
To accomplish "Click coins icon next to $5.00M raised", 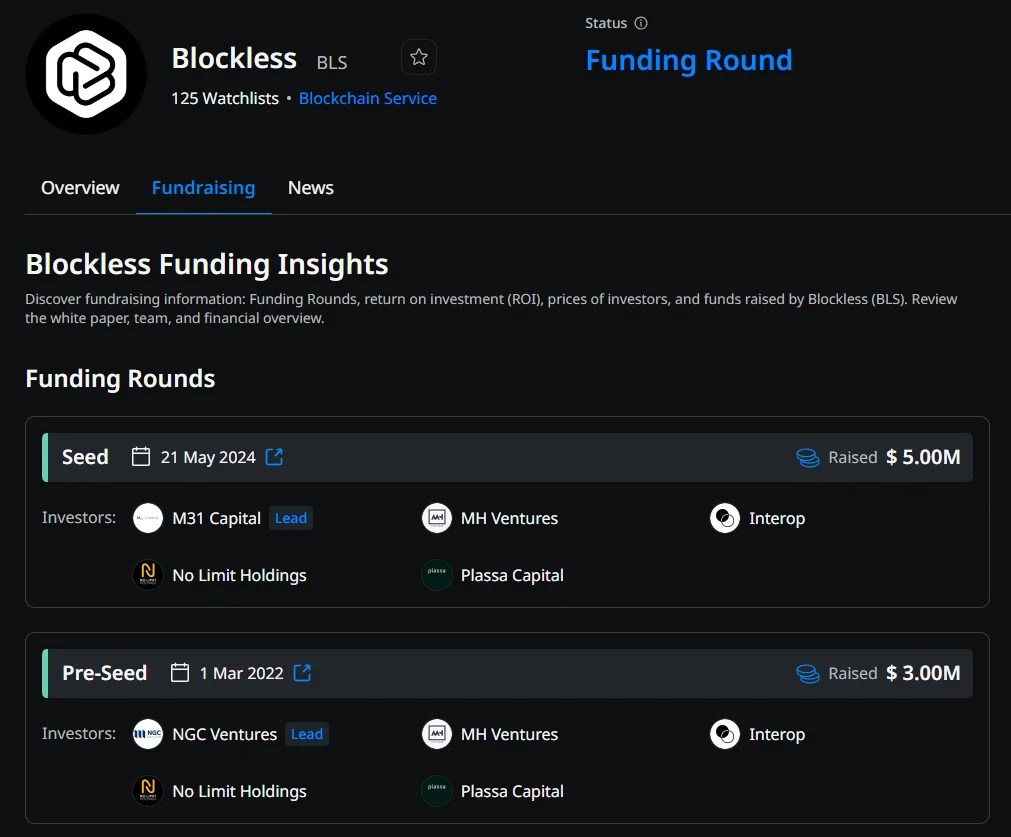I will click(807, 457).
